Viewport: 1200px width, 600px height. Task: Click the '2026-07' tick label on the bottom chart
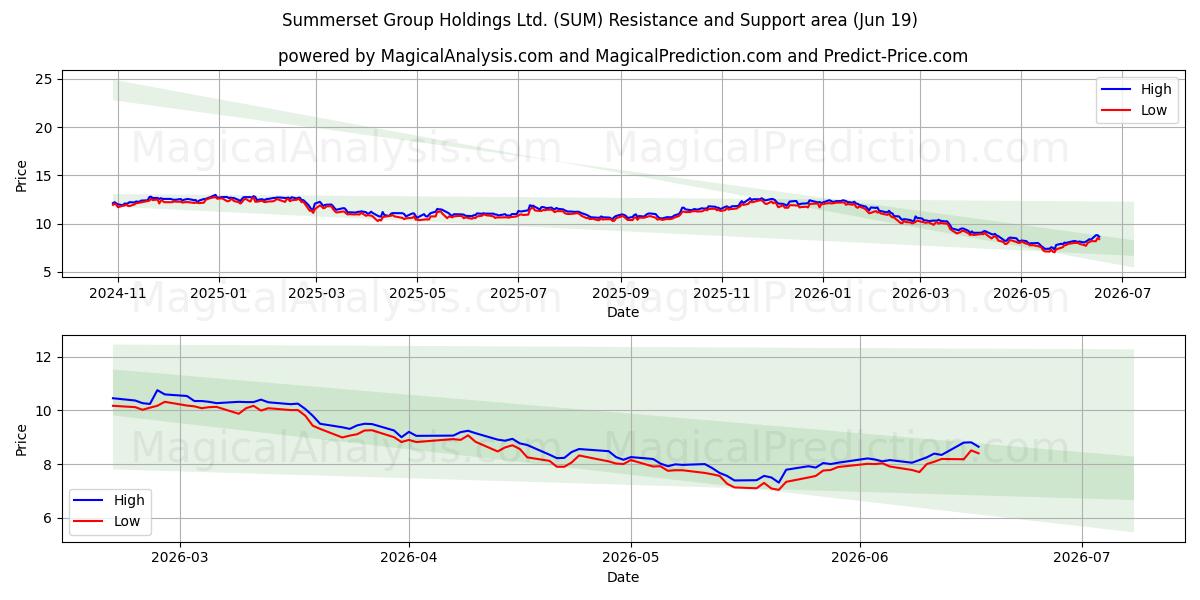point(1083,559)
